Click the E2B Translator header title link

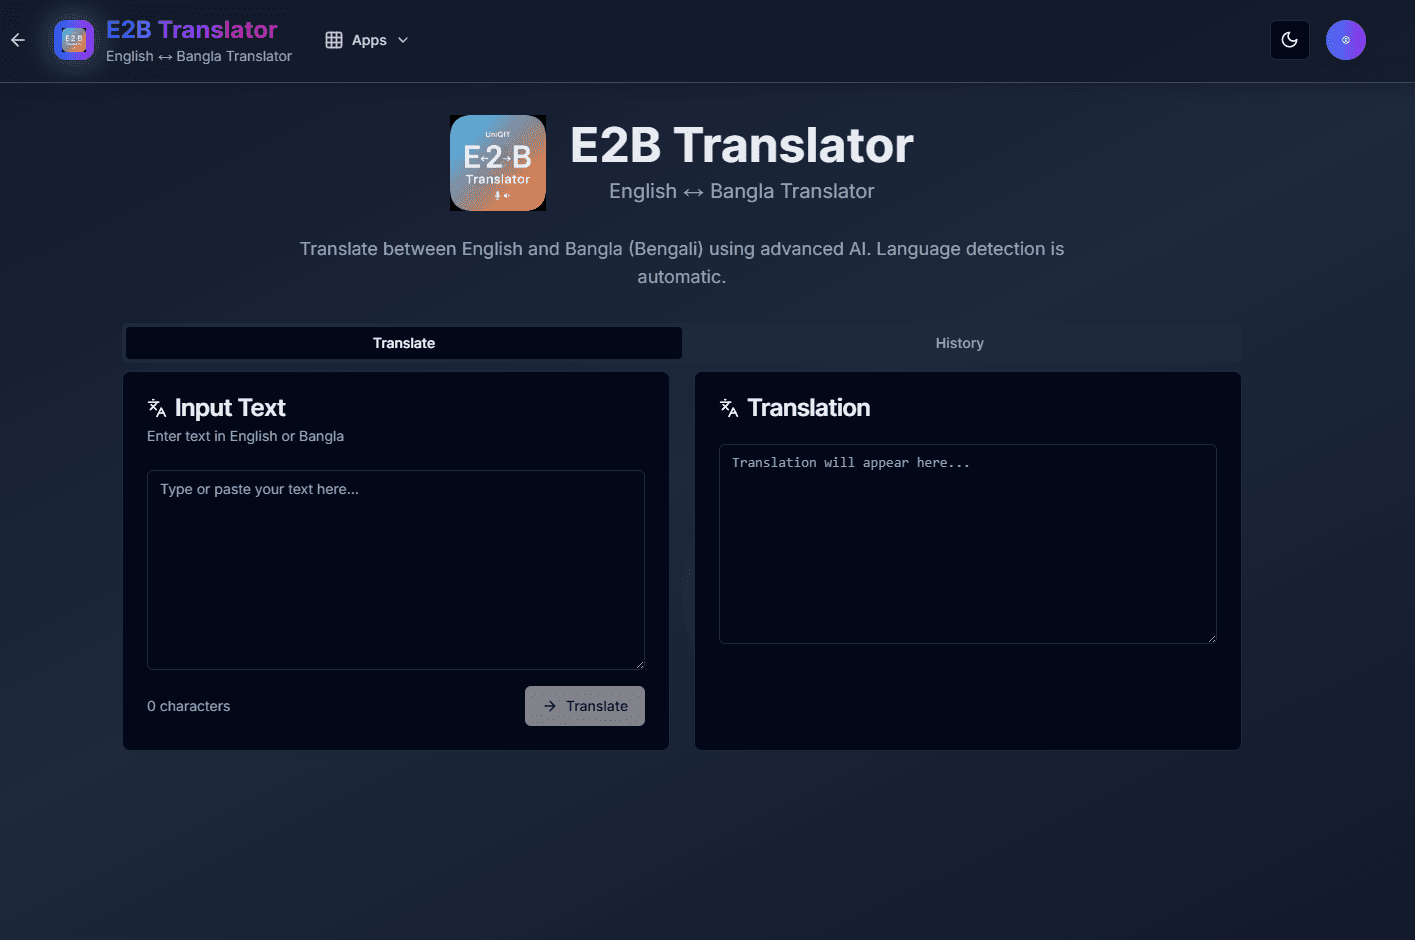click(192, 30)
